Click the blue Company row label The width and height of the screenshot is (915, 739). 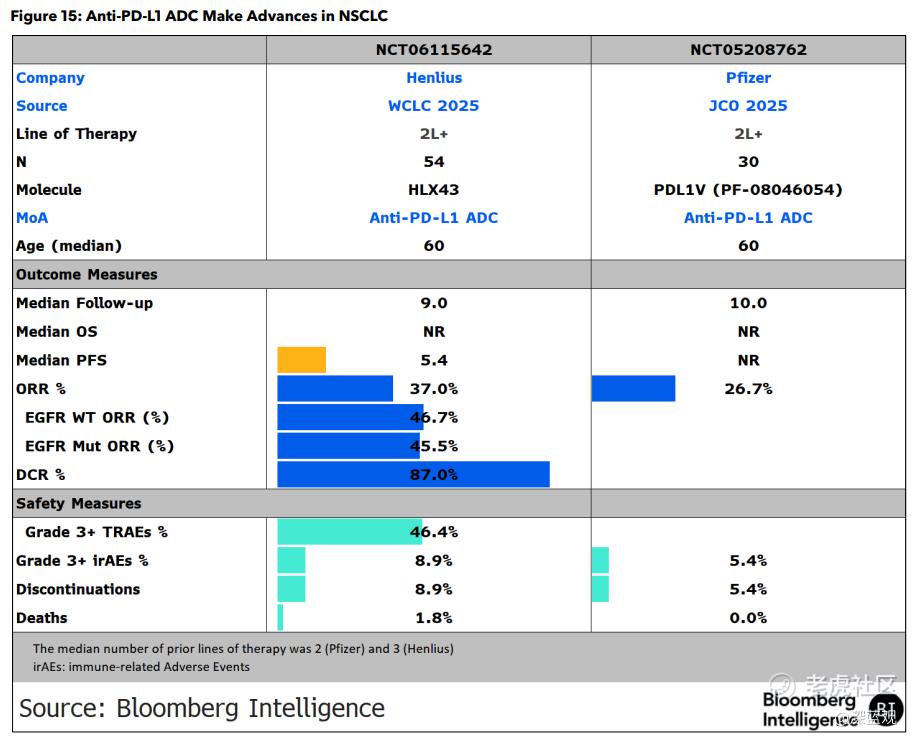pyautogui.click(x=50, y=78)
